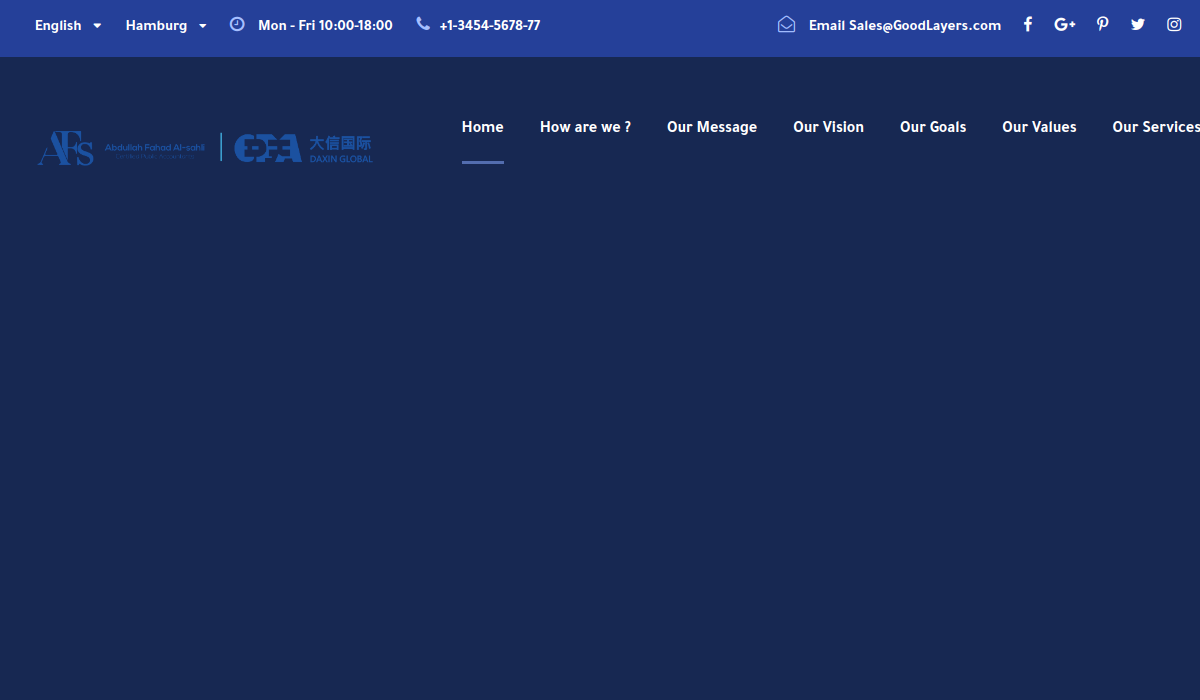This screenshot has width=1200, height=700.
Task: Expand the Hamburg location dropdown
Action: [x=166, y=26]
